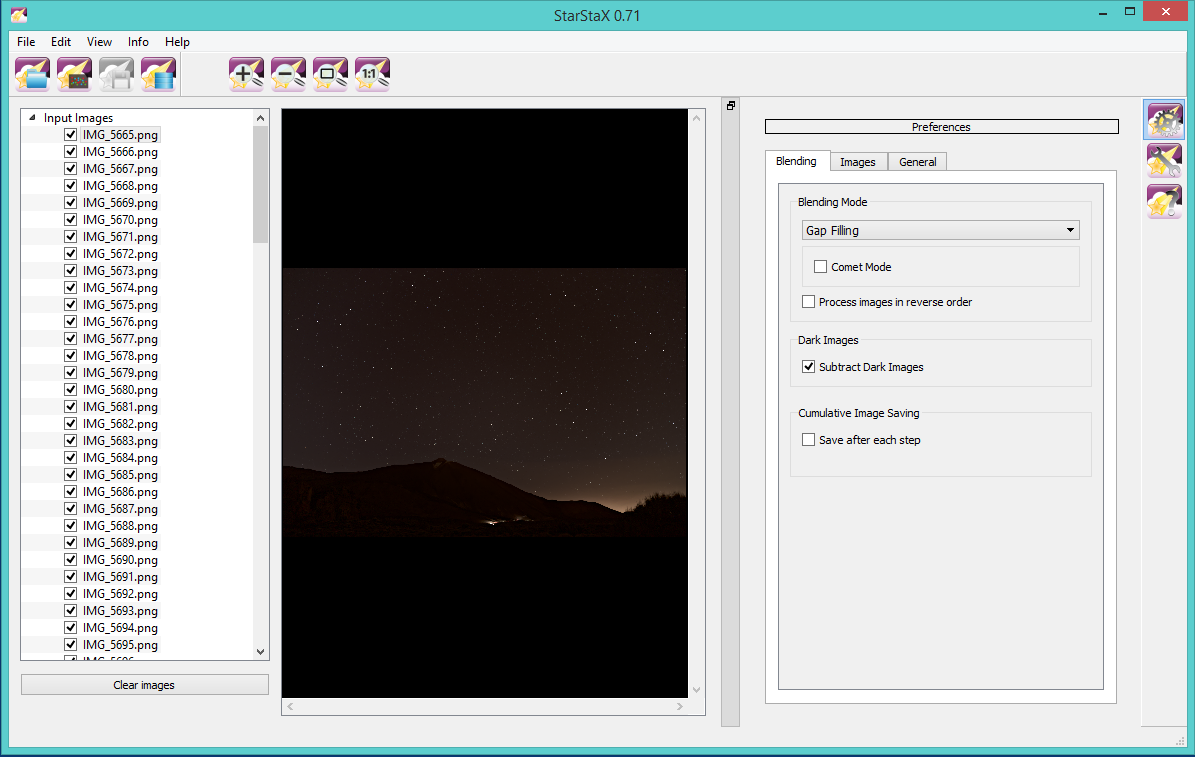The width and height of the screenshot is (1195, 757).
Task: Select IMG_5688.png in list
Action: (x=120, y=526)
